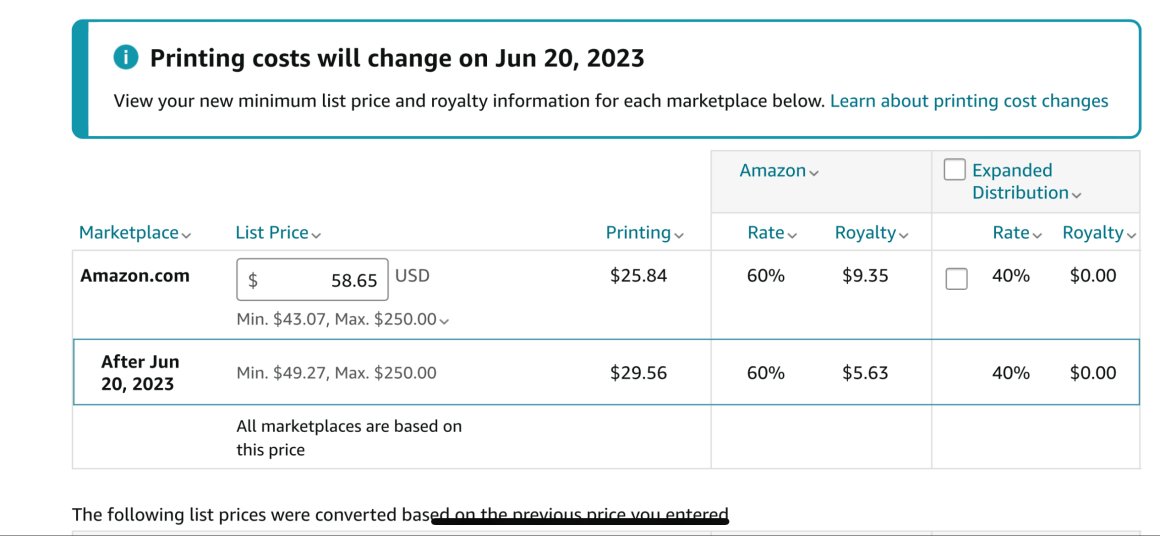
Task: Open Expanded Distribution Rate column chevron
Action: tap(1037, 235)
